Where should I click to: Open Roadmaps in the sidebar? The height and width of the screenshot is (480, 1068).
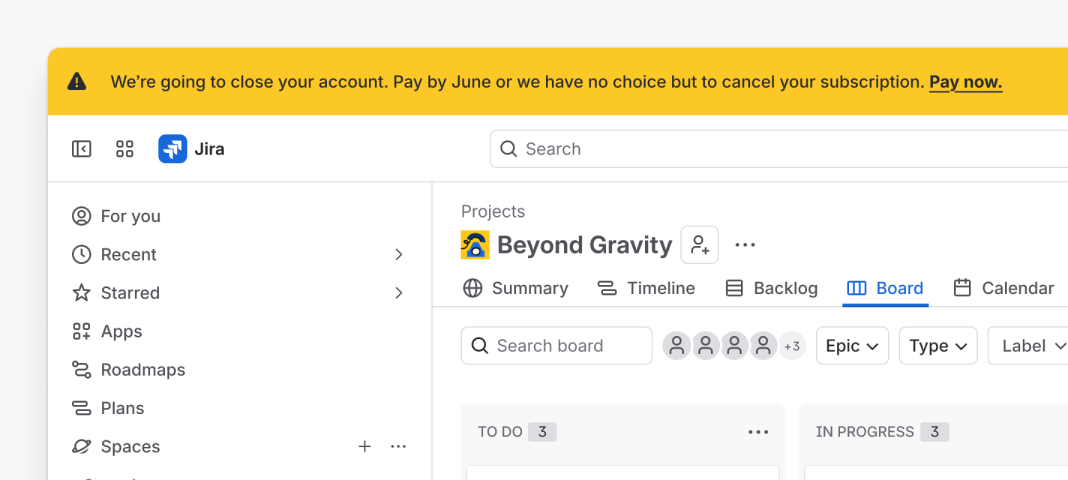[129, 370]
